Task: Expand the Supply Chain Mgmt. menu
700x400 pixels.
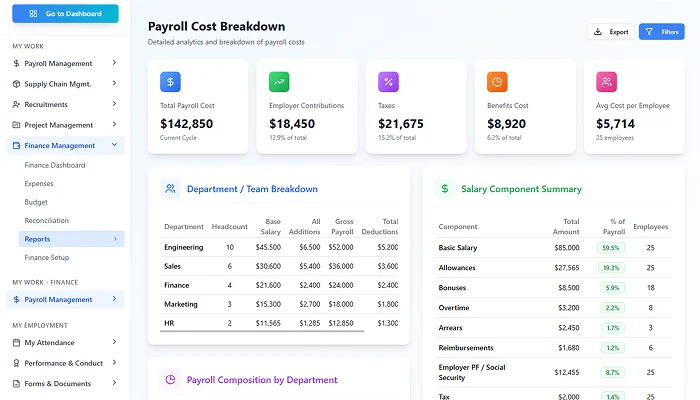Action: point(114,84)
